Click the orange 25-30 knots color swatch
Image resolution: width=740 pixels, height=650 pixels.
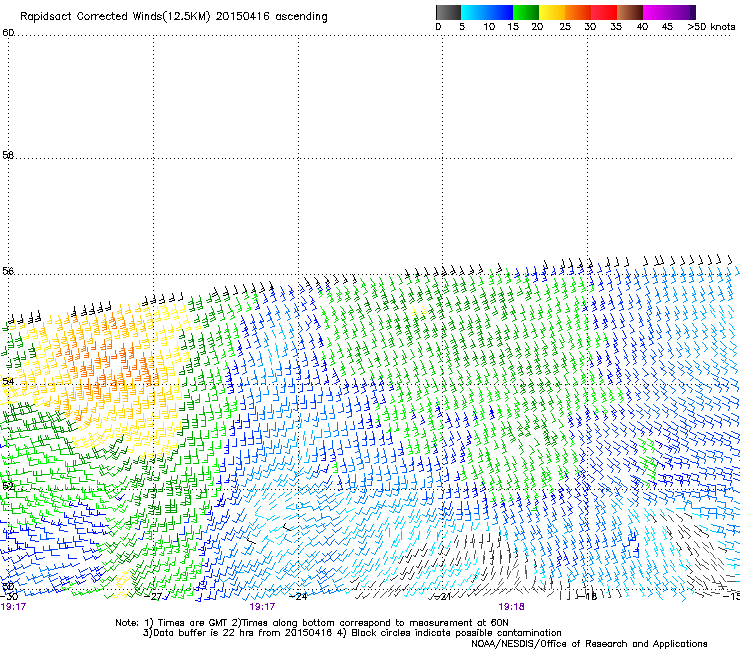pos(578,12)
